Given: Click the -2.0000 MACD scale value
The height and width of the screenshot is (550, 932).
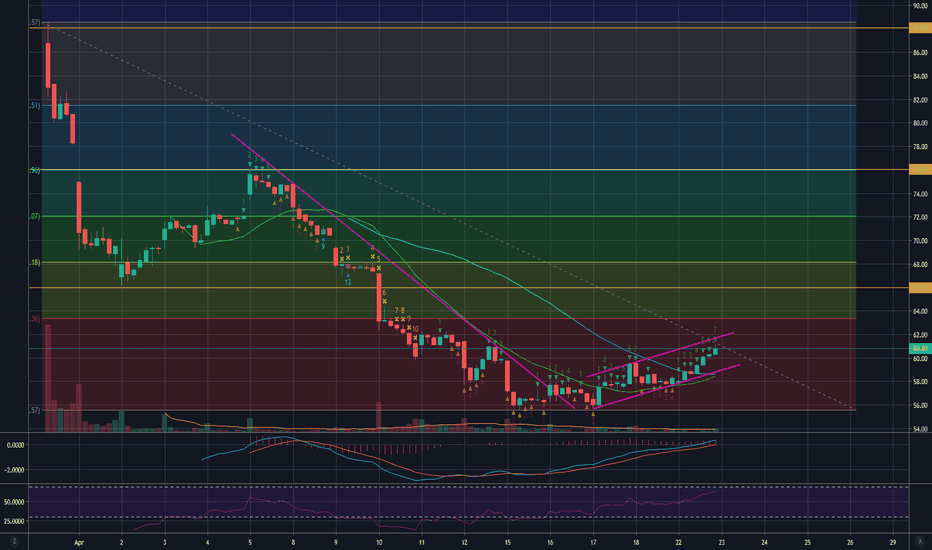Looking at the screenshot, I should pos(14,470).
